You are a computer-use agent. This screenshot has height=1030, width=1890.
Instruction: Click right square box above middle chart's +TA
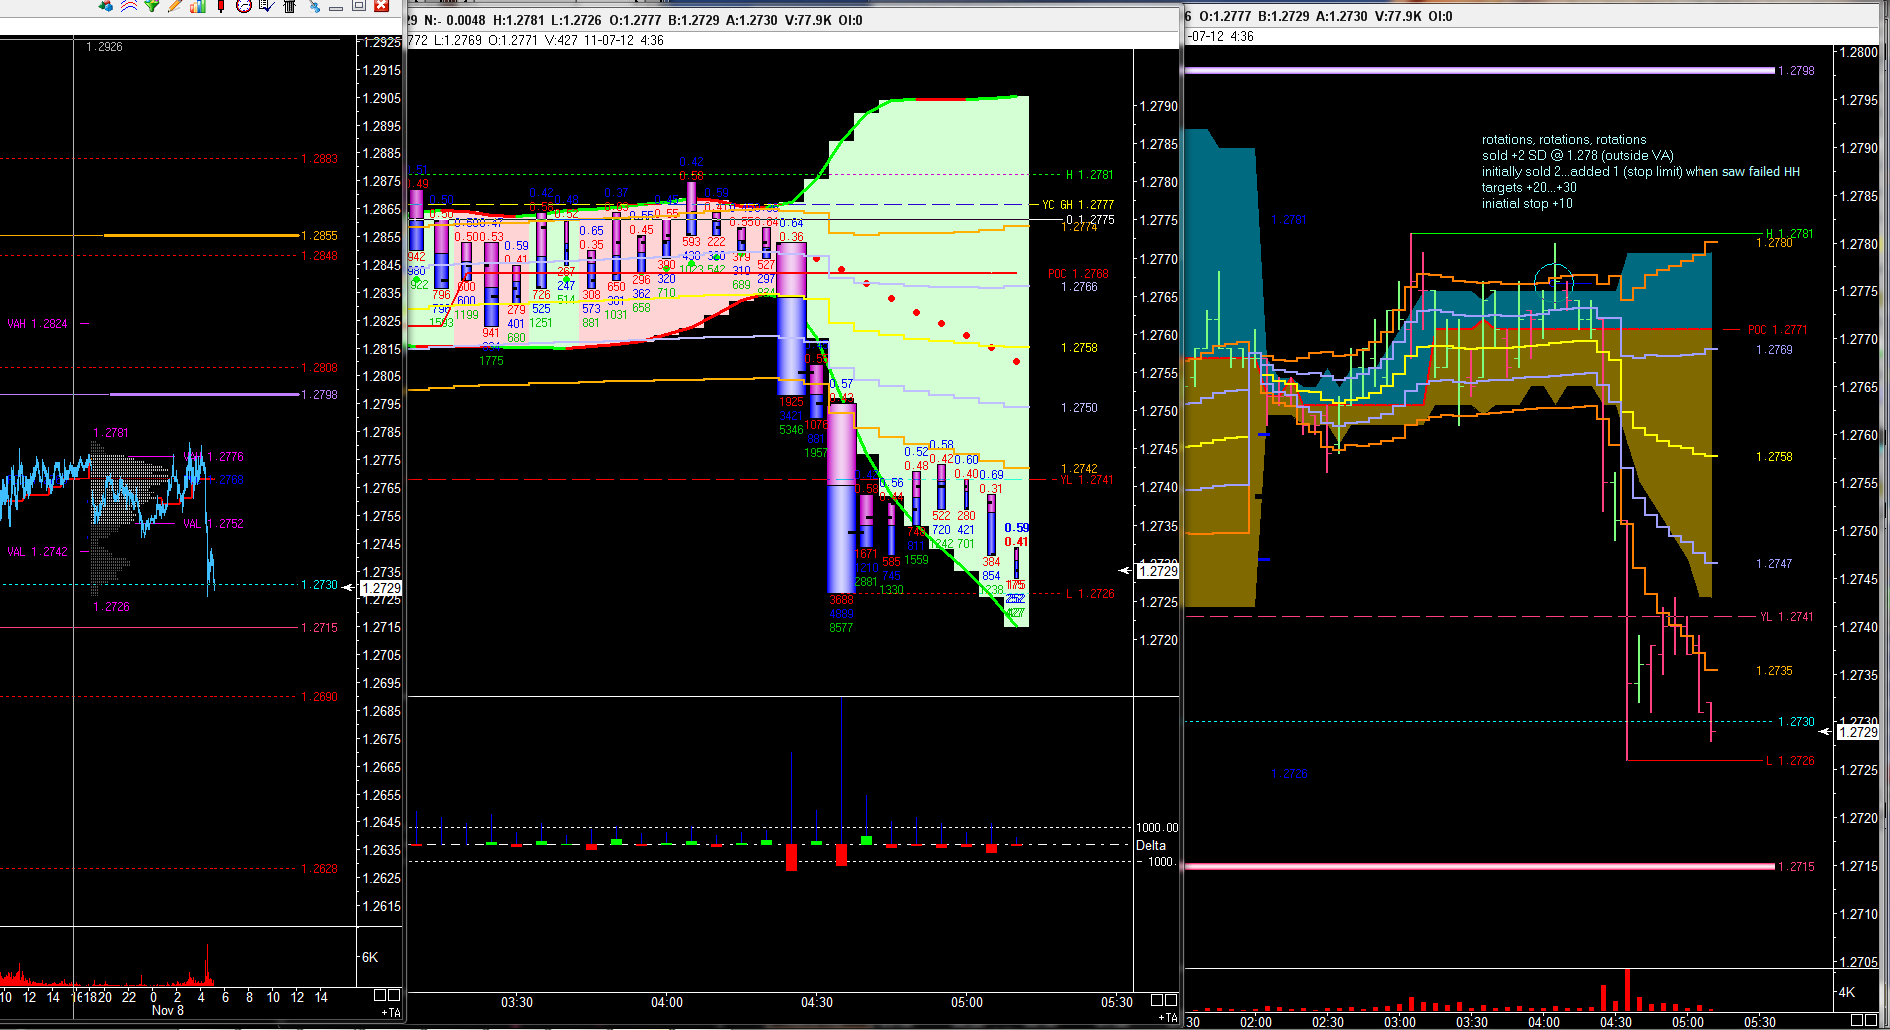pyautogui.click(x=1171, y=1000)
